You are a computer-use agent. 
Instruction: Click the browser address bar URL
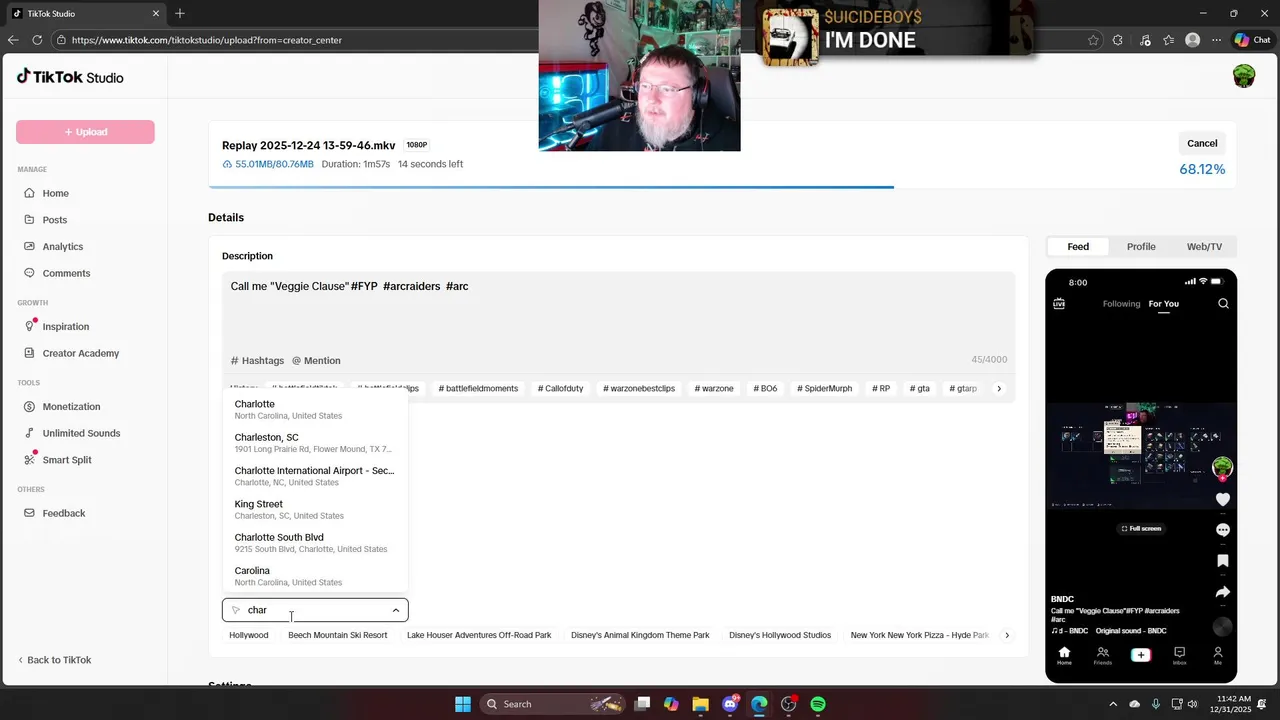207,40
